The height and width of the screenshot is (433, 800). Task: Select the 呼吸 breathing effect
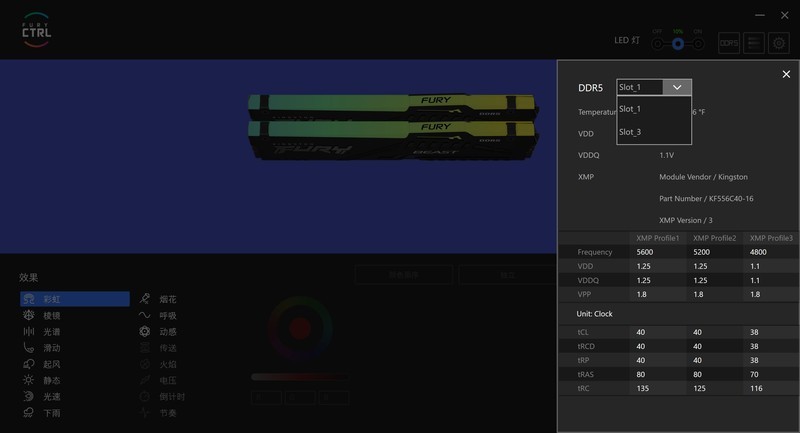click(x=158, y=315)
